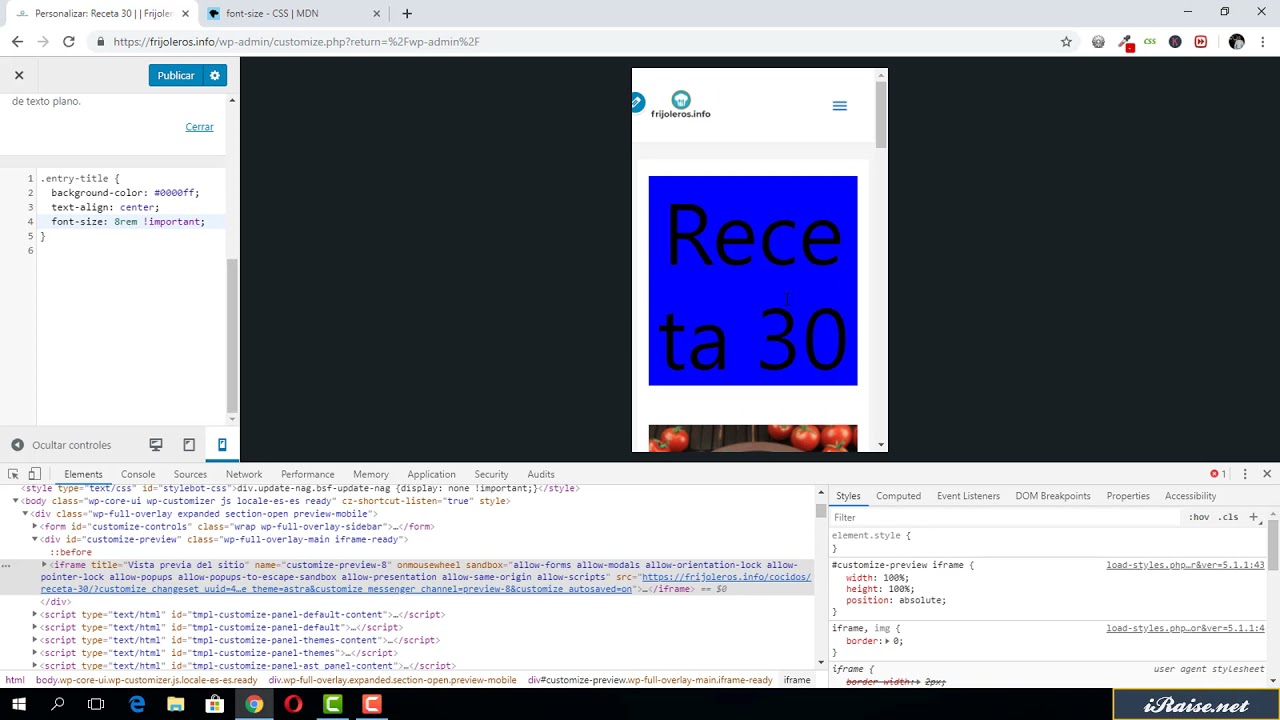Image resolution: width=1280 pixels, height=720 pixels.
Task: Close the Personalizar Receta 30 tab
Action: pyautogui.click(x=185, y=14)
